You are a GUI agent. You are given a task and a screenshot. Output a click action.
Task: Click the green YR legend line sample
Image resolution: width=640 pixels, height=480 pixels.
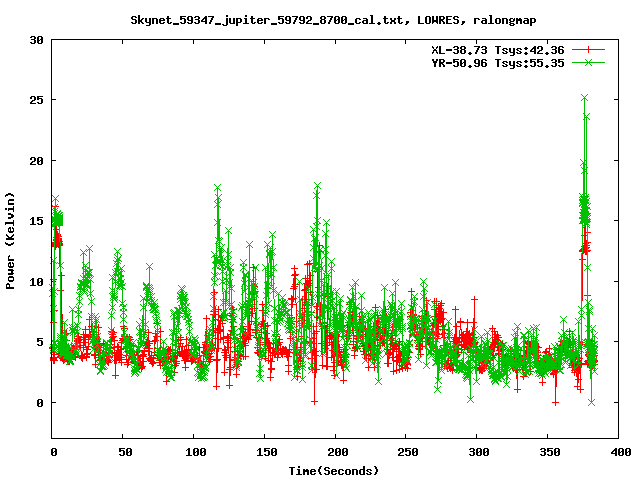[588, 62]
